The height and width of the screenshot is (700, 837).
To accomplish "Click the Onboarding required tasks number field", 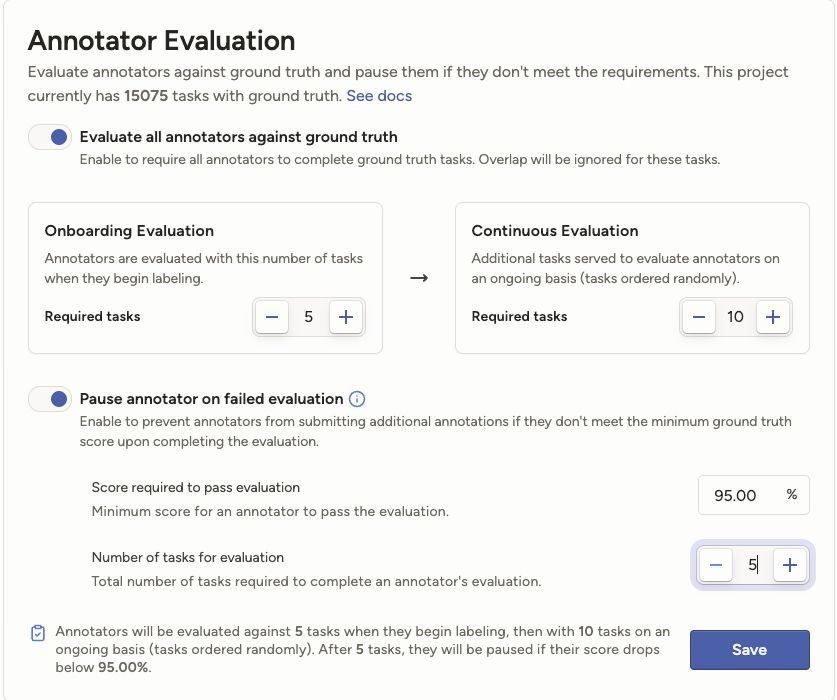I will (x=309, y=317).
